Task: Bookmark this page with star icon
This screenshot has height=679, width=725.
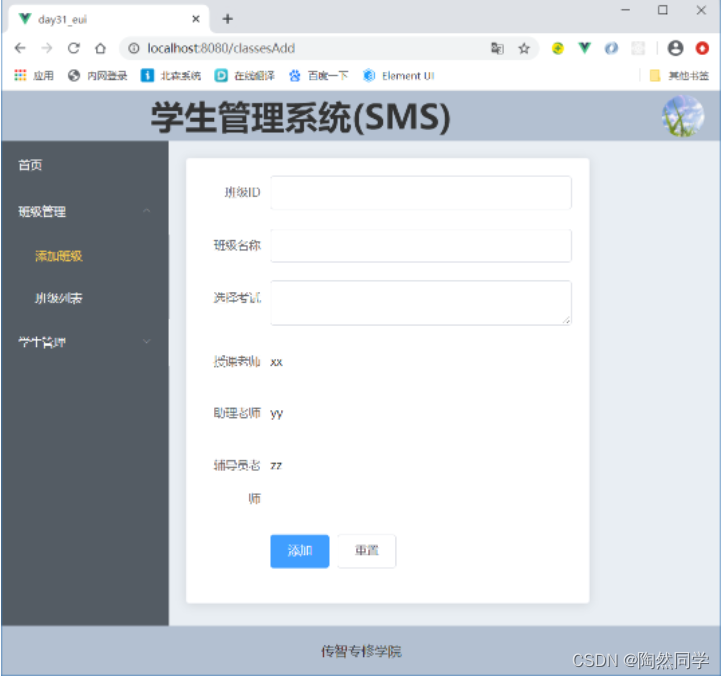Action: pyautogui.click(x=525, y=48)
